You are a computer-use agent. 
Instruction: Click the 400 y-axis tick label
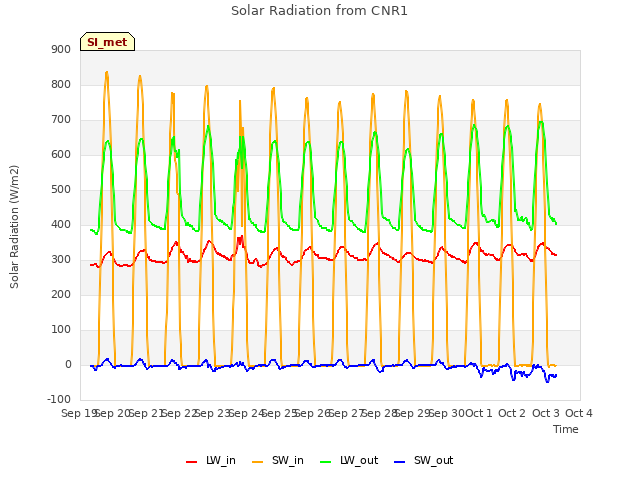pyautogui.click(x=61, y=224)
